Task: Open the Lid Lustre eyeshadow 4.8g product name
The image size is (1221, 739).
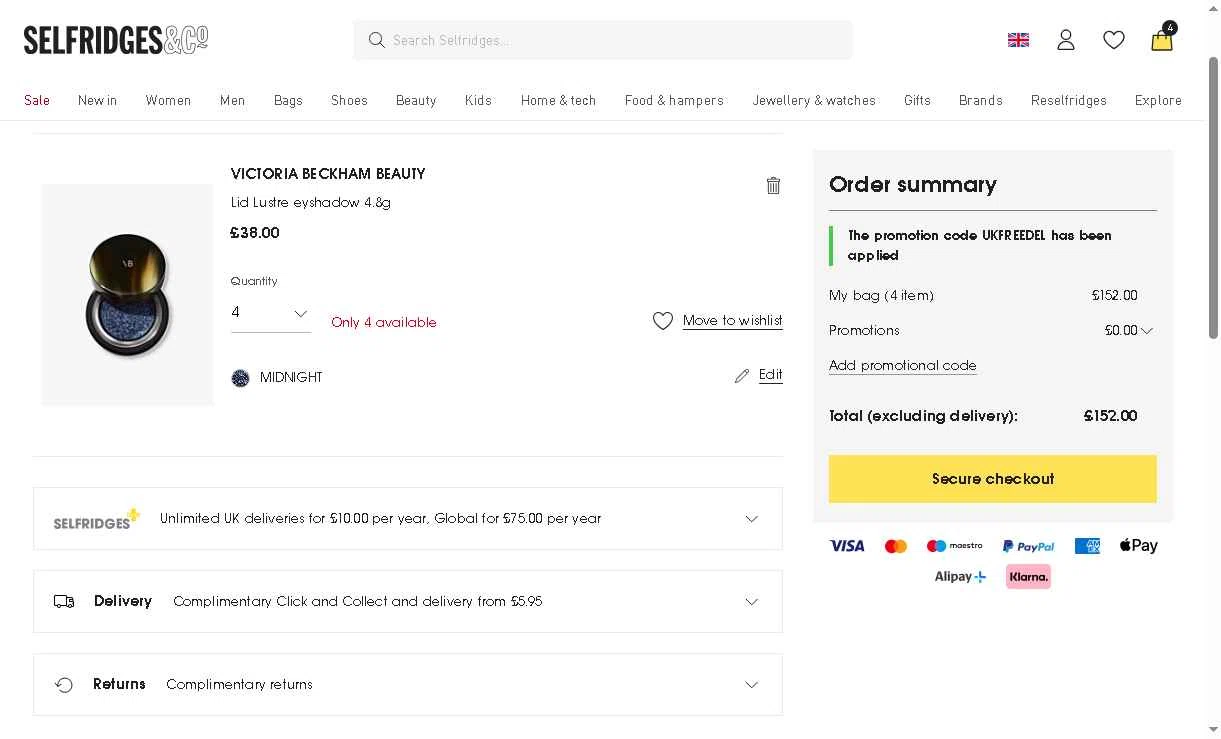Action: pyautogui.click(x=311, y=203)
